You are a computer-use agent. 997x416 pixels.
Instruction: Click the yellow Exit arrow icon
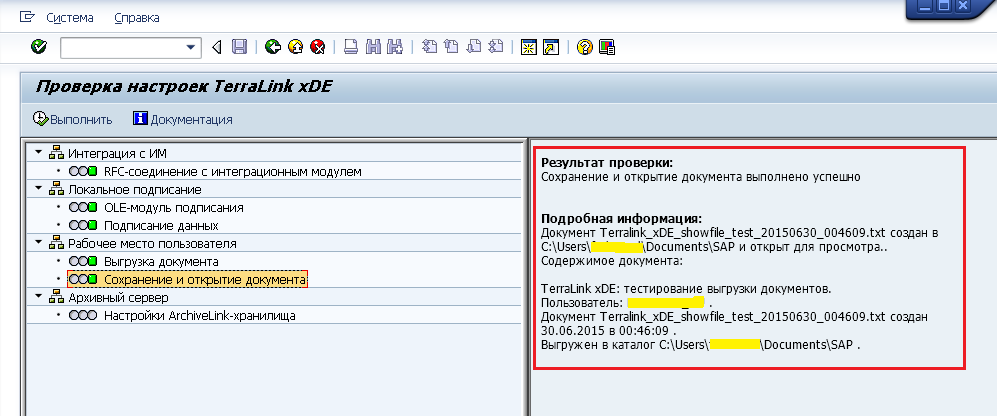[x=295, y=47]
